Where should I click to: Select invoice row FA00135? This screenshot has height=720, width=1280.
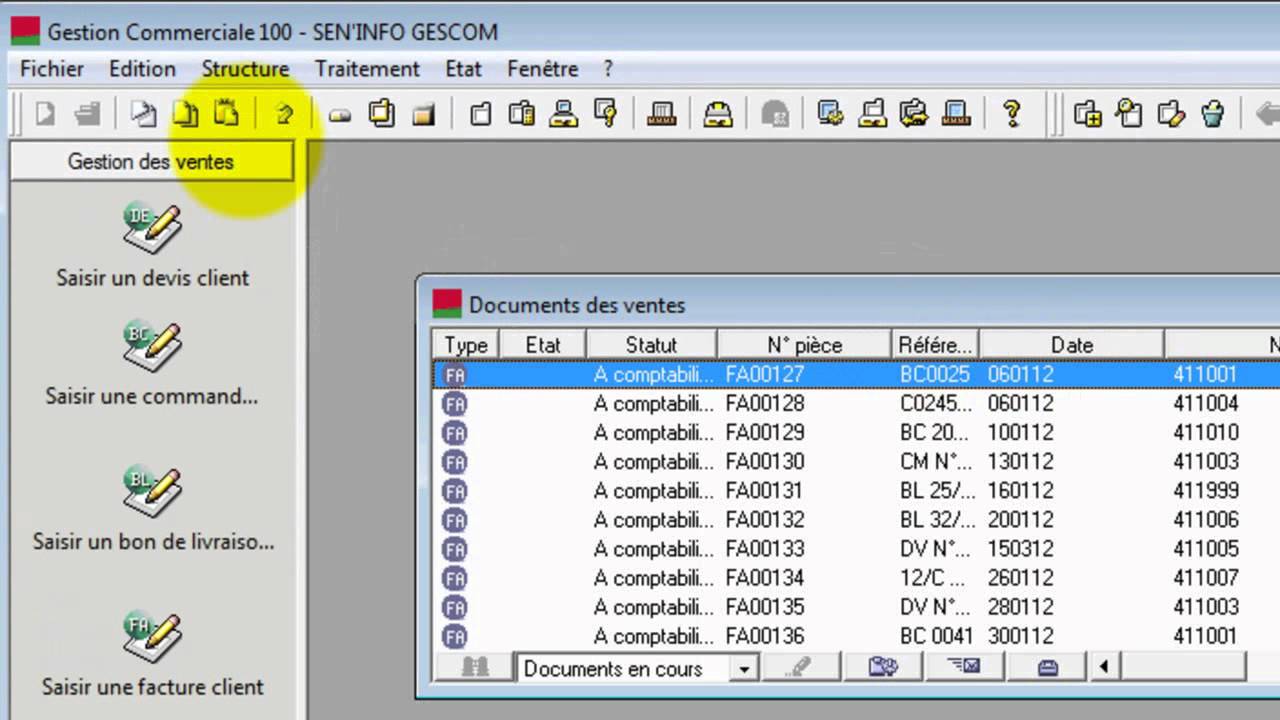coord(764,607)
